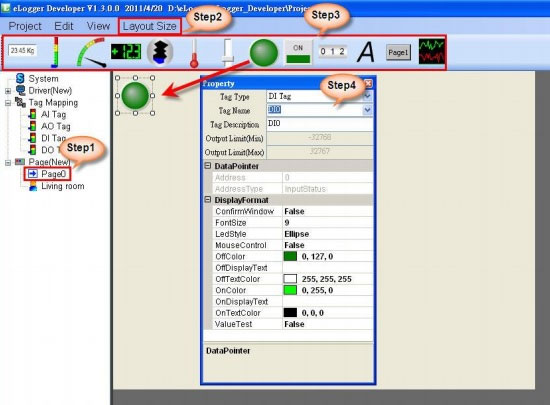Collapse the DataPointer property section
The image size is (550, 405).
(208, 166)
